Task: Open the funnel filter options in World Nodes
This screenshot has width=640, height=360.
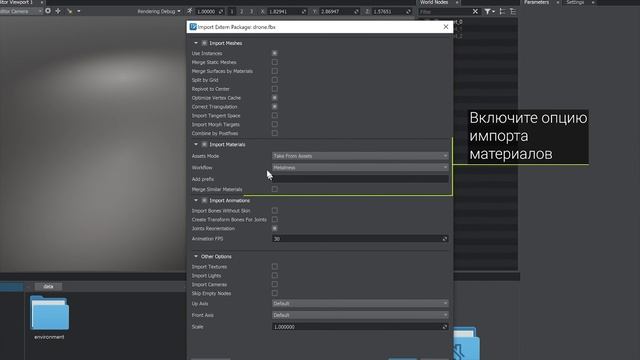Action: click(x=489, y=11)
